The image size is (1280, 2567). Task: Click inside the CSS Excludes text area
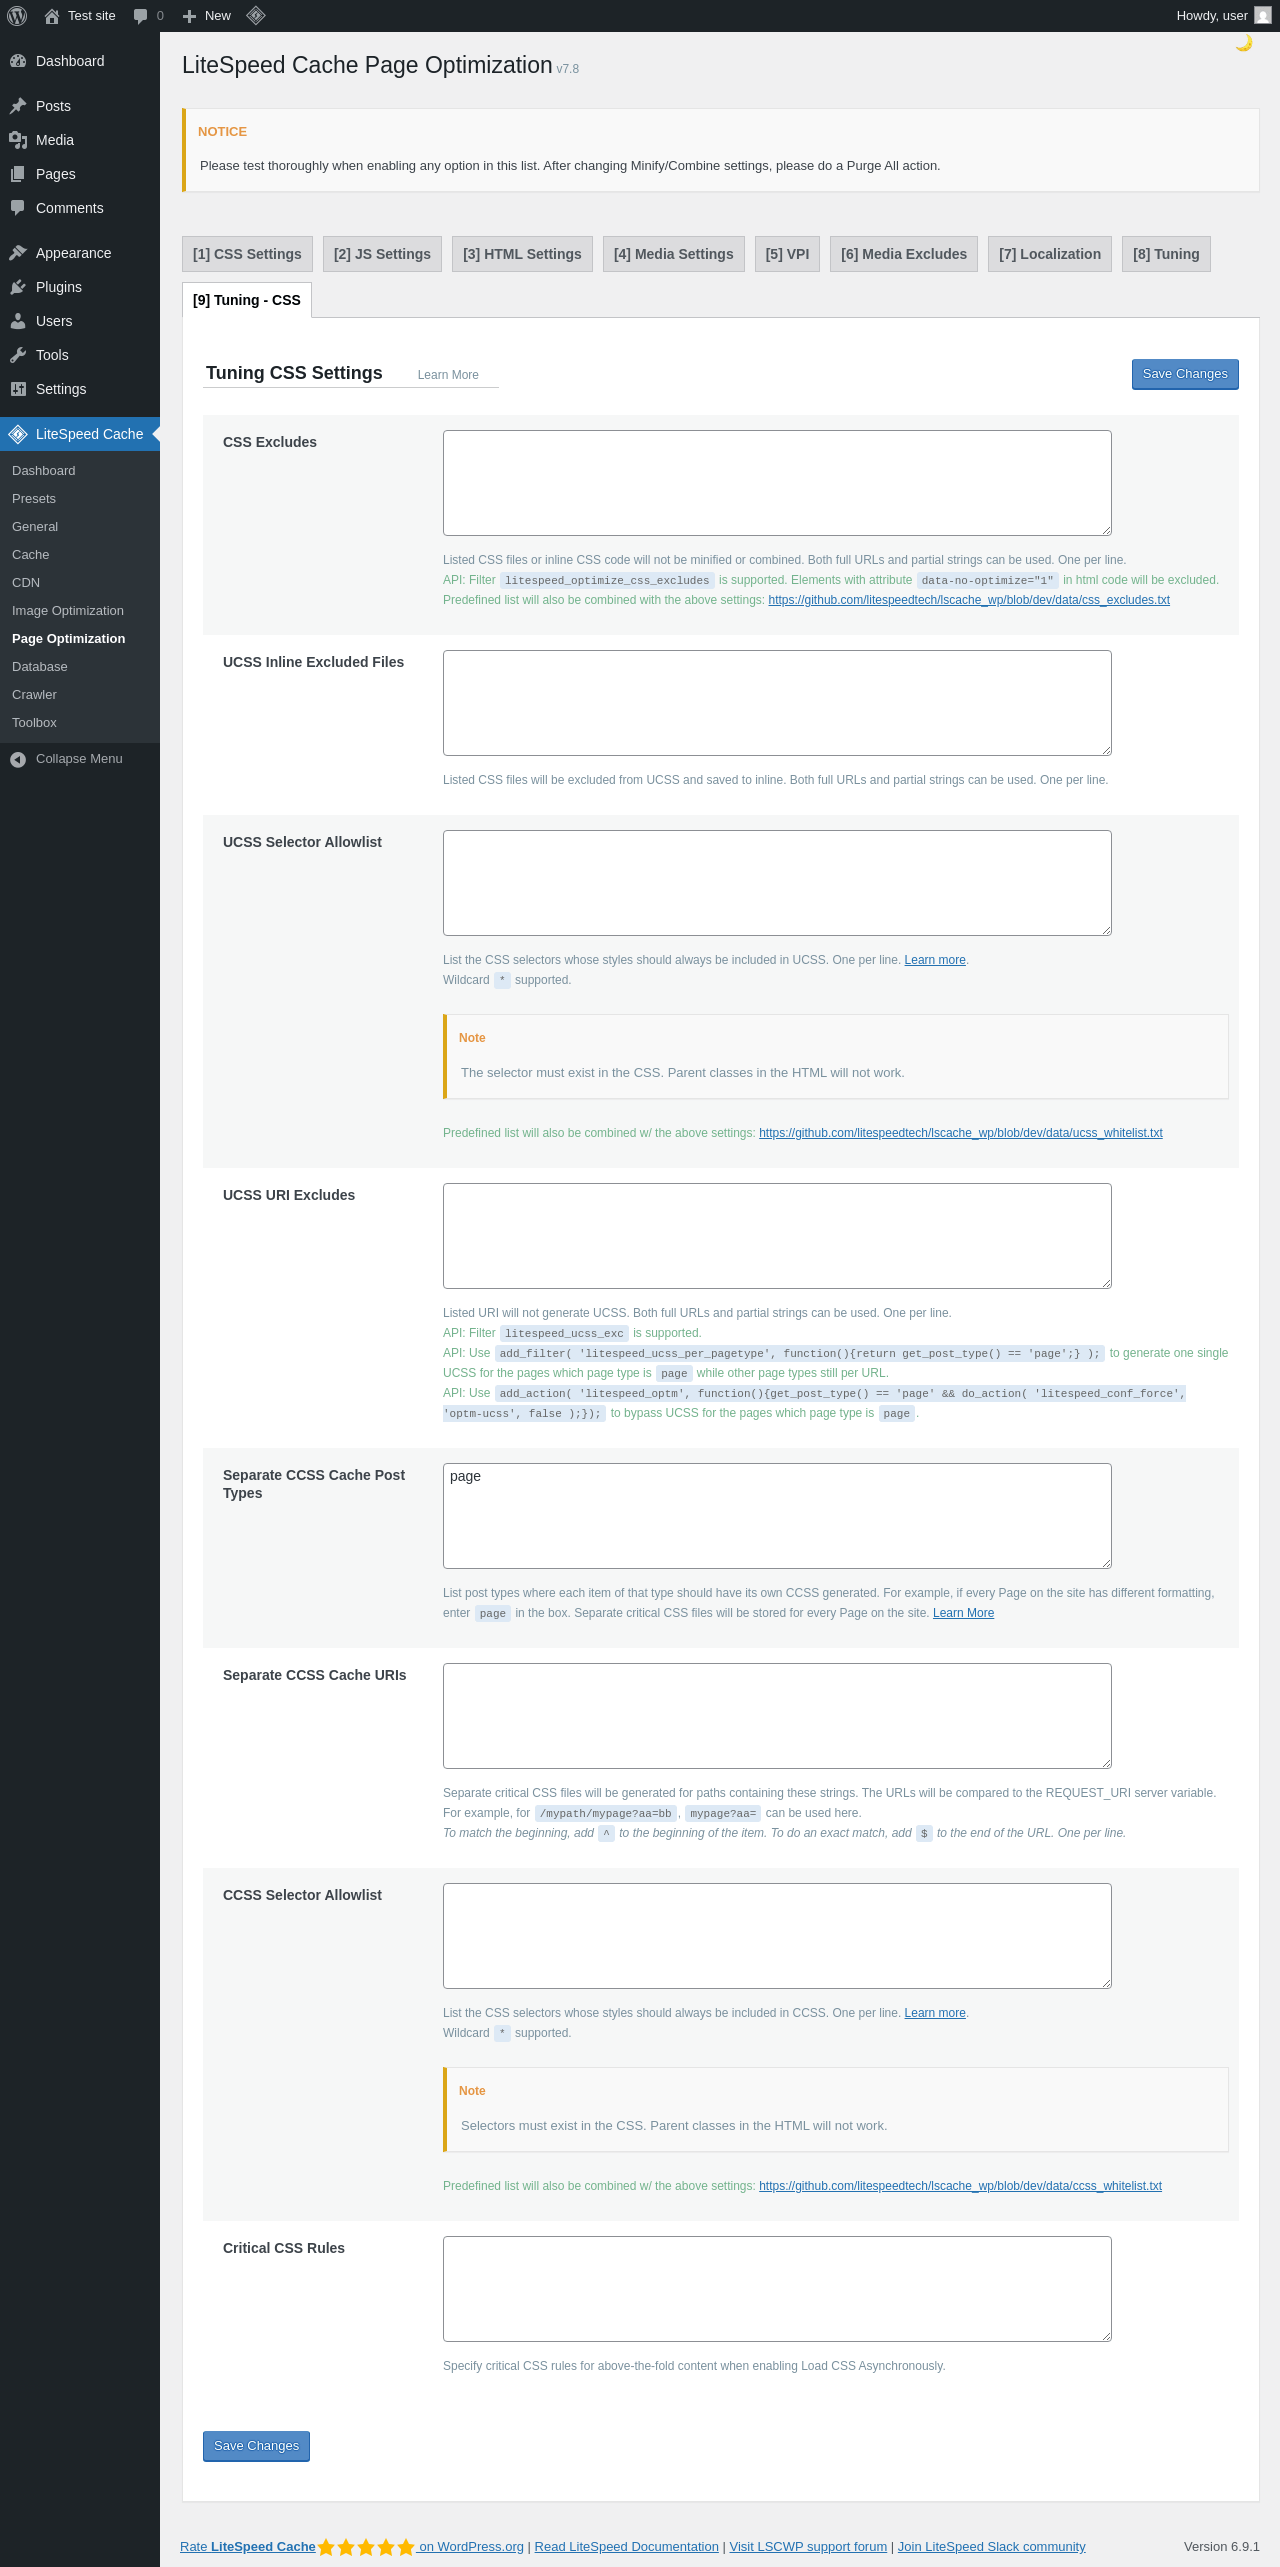777,483
